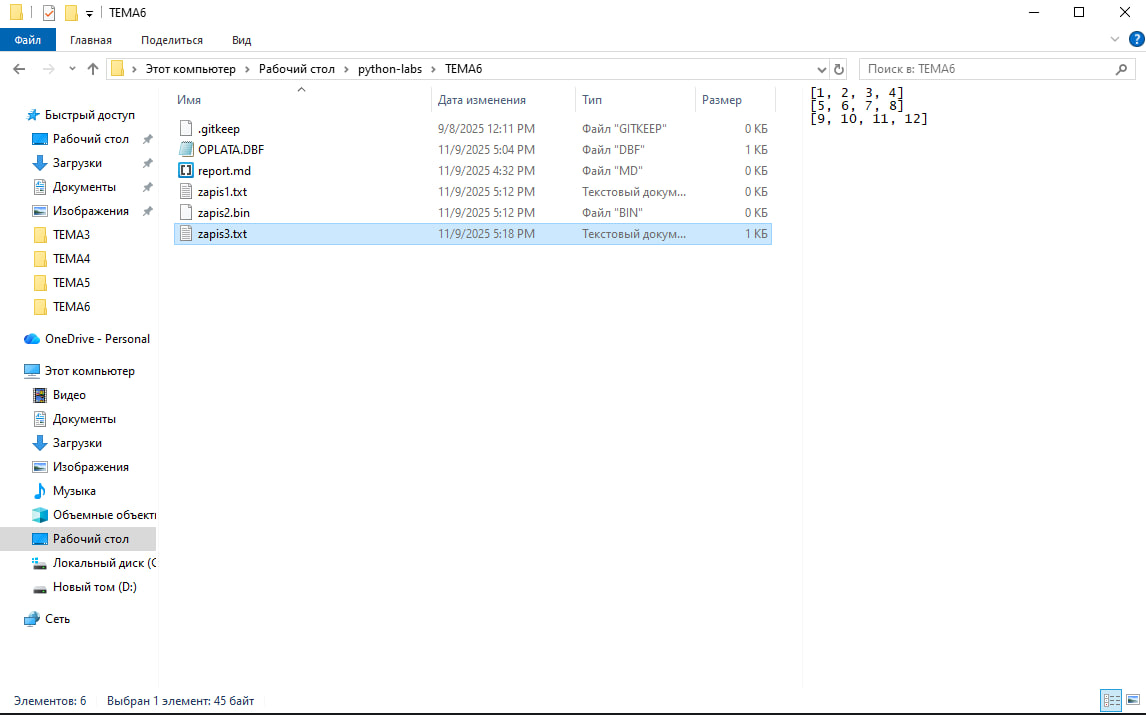Click the Up one level arrow

[x=93, y=69]
